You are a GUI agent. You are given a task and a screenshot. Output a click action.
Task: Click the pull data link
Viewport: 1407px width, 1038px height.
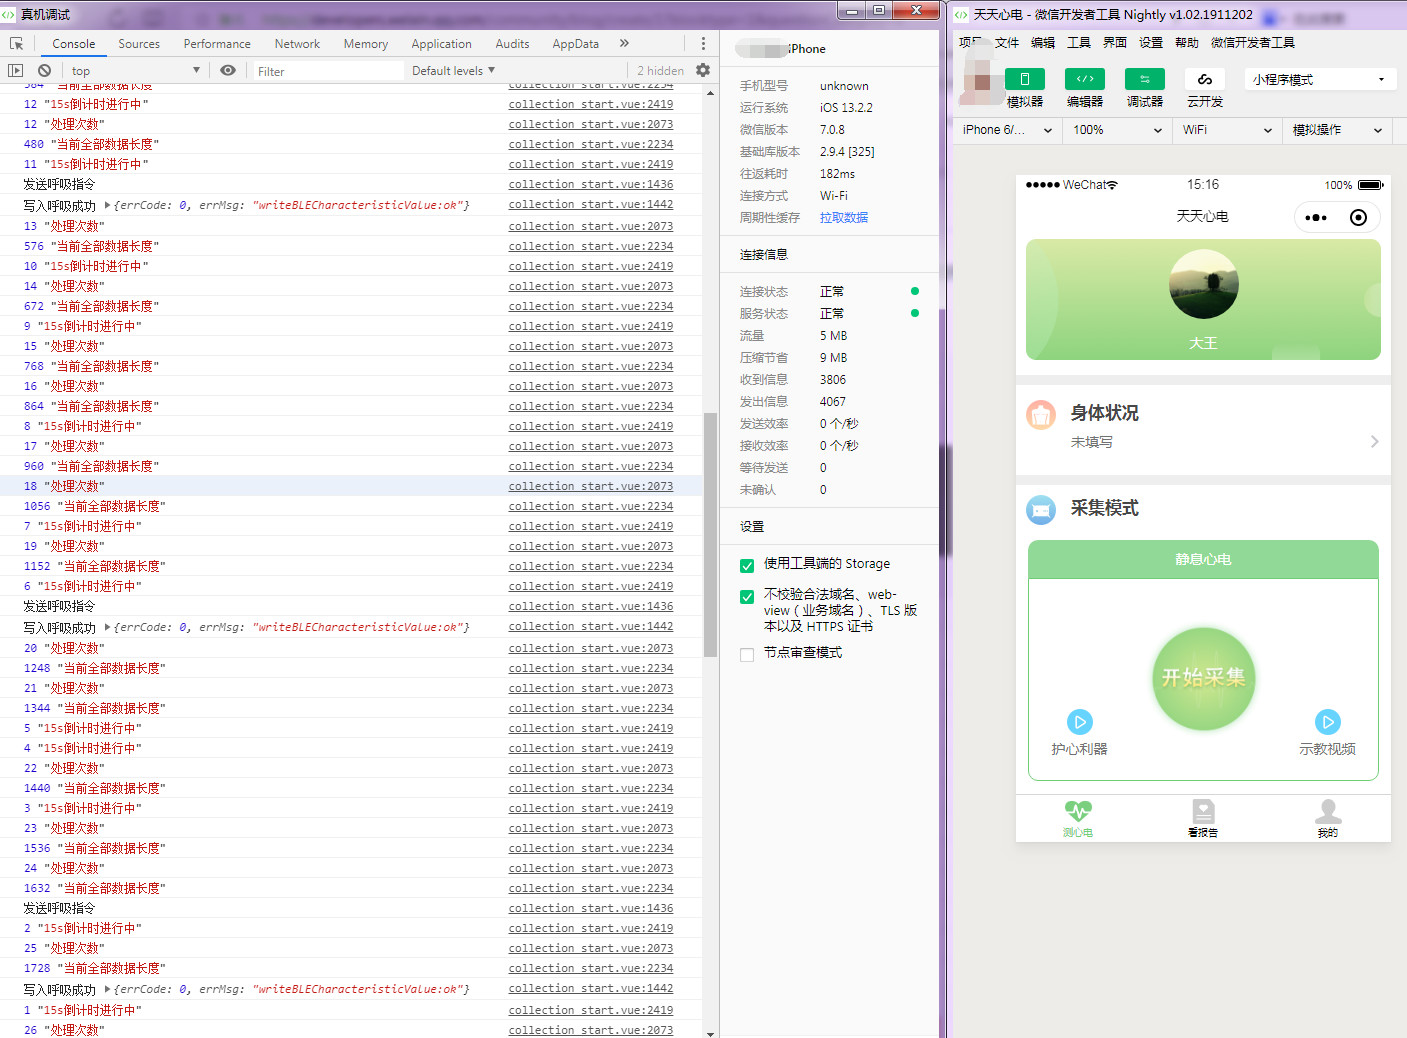(843, 218)
